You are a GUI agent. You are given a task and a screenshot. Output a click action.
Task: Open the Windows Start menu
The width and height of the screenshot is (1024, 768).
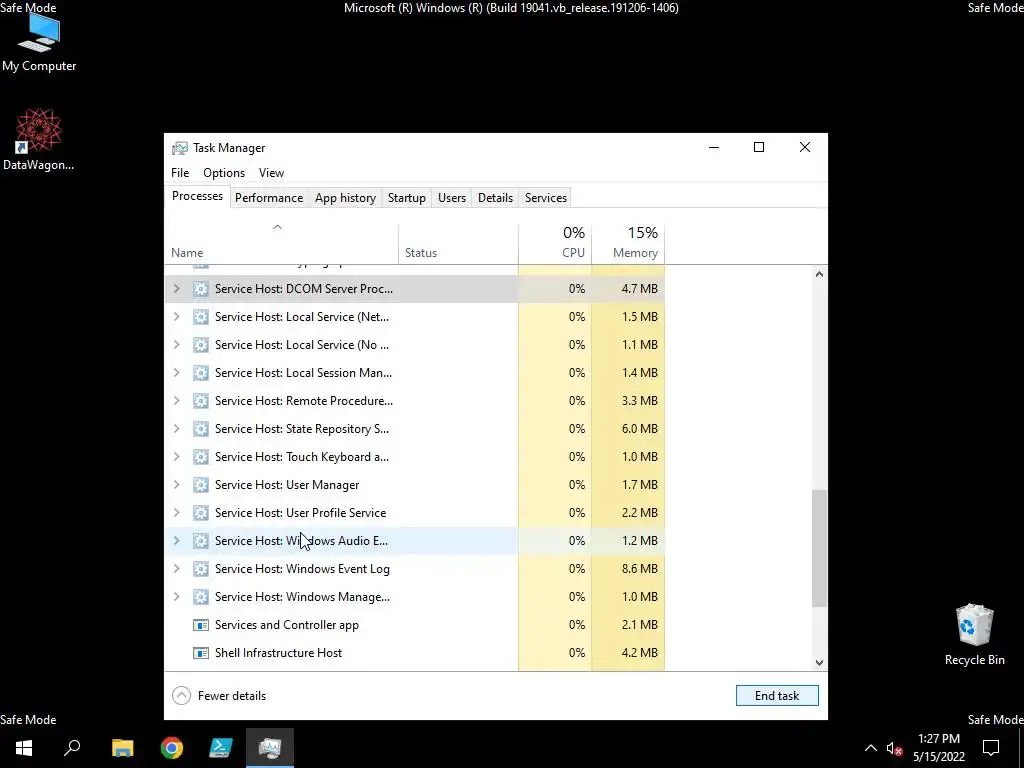tap(24, 748)
